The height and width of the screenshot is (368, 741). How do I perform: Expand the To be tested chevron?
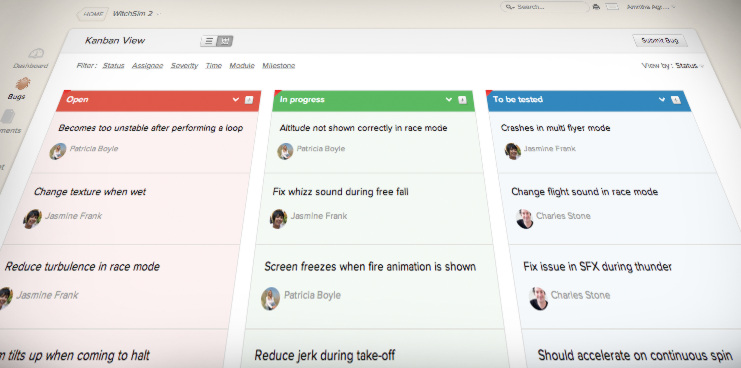coord(662,100)
